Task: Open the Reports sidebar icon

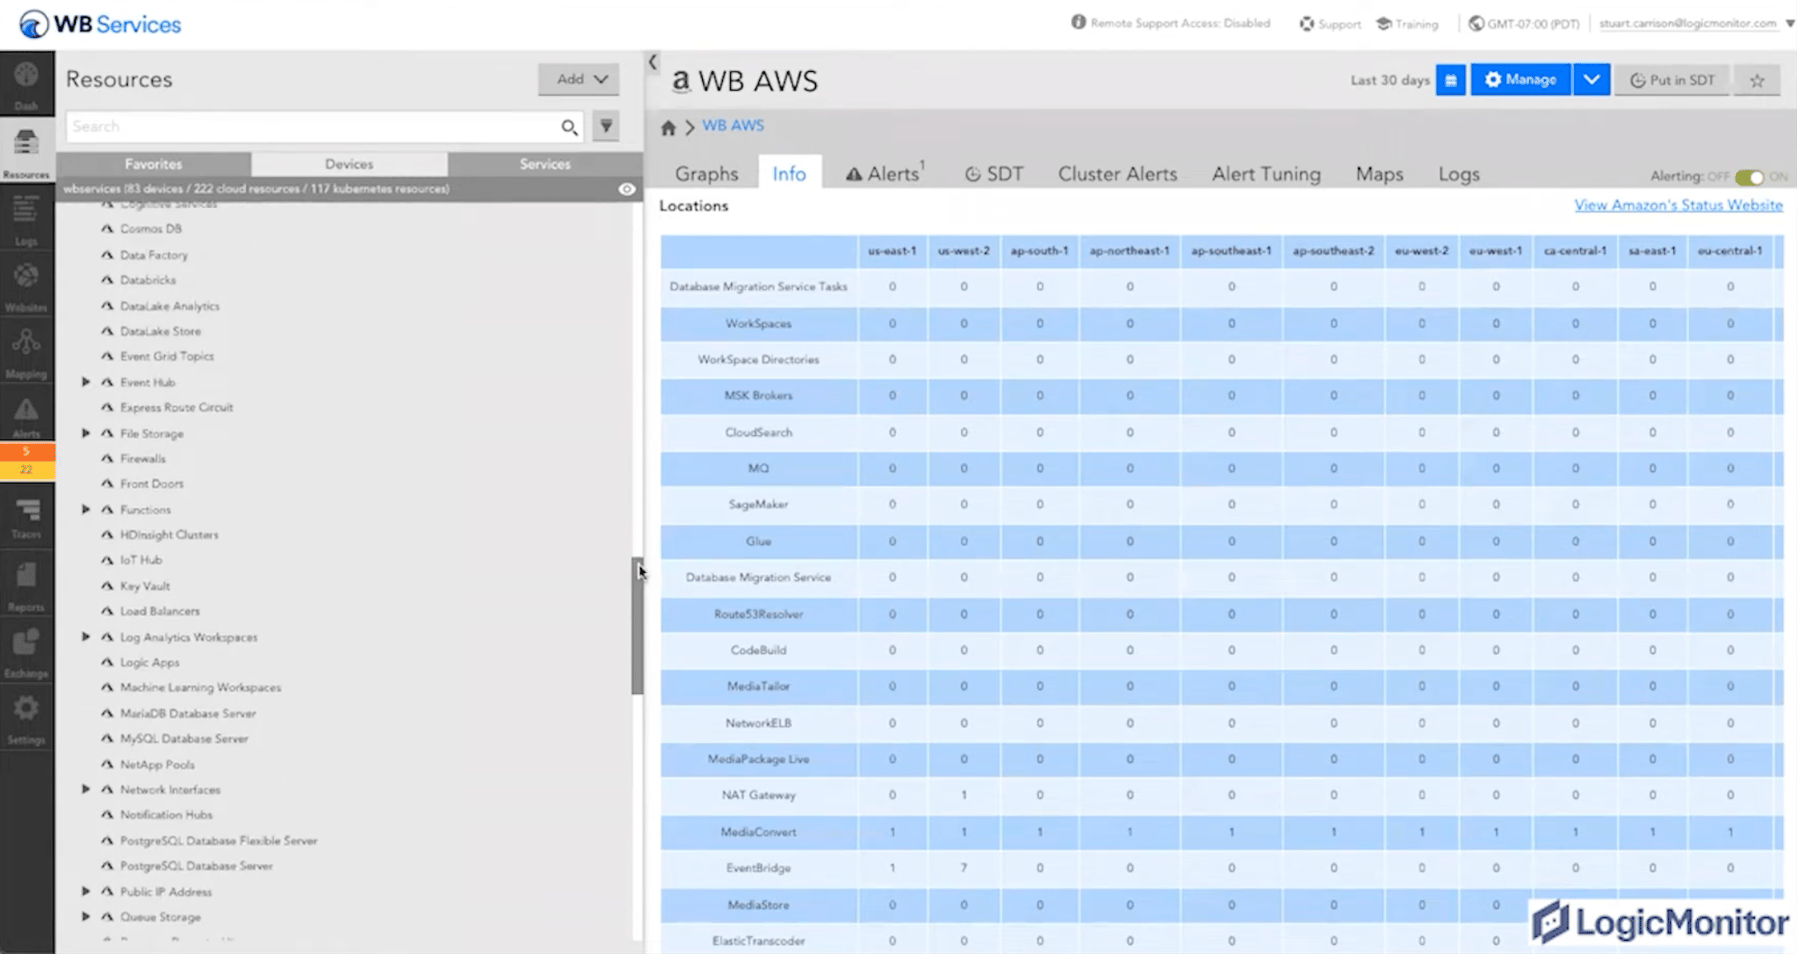Action: tap(26, 585)
